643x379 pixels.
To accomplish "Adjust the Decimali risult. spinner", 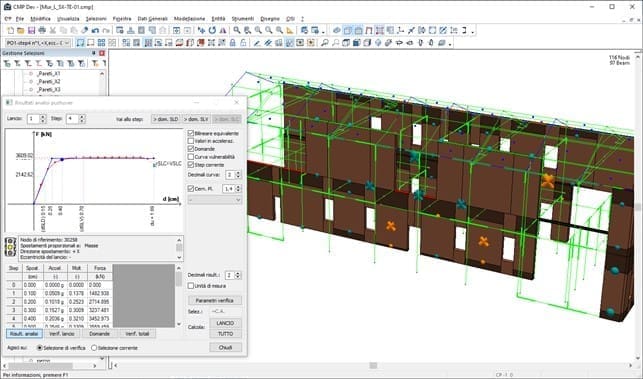I will point(238,275).
